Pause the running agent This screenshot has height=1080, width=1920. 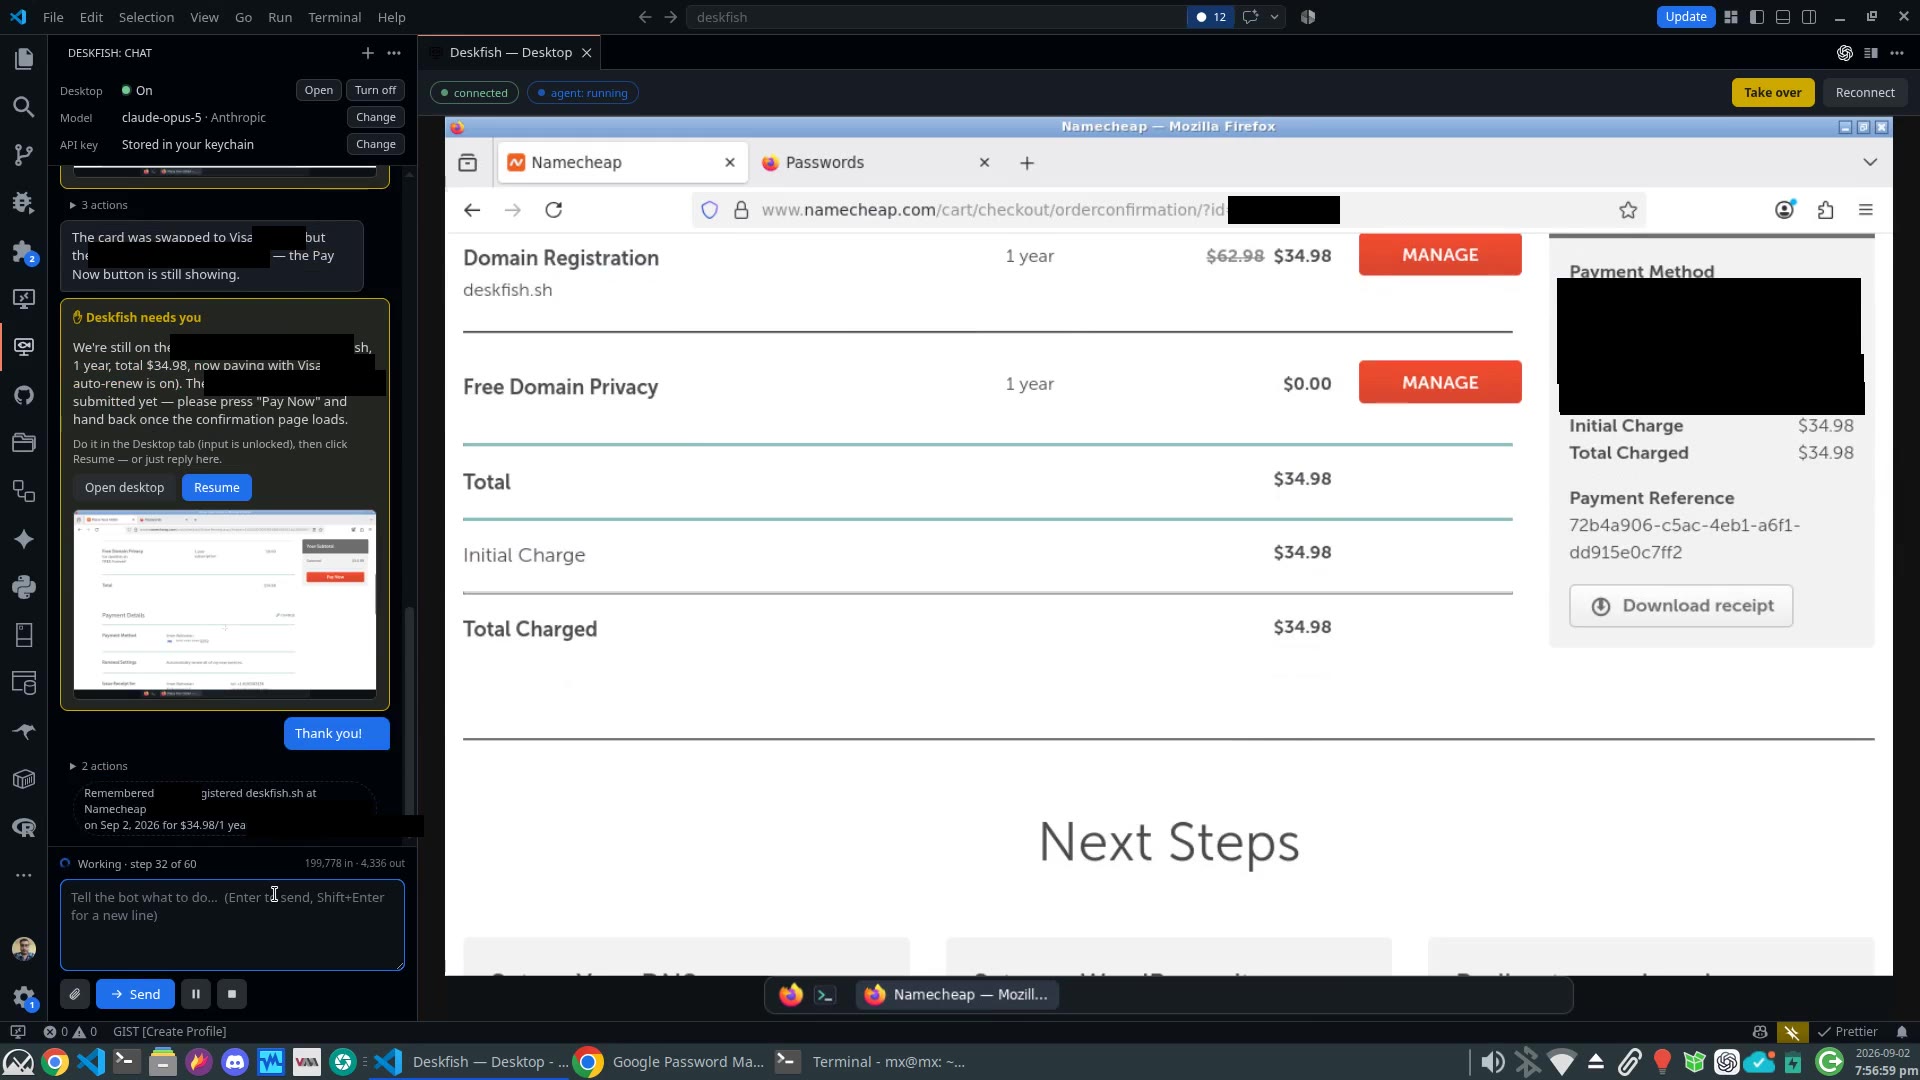(196, 994)
